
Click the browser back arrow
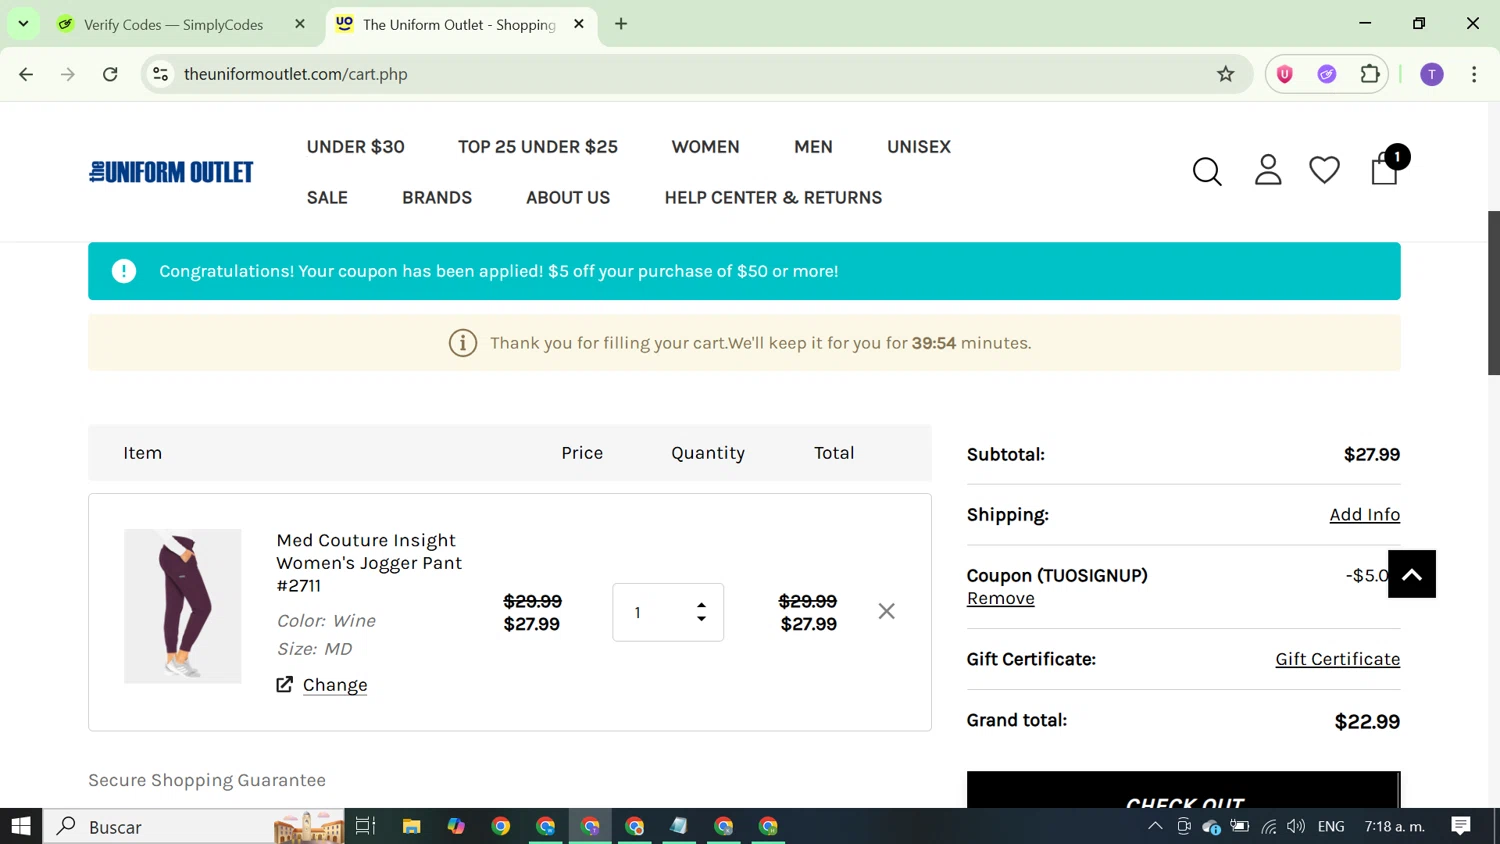(x=26, y=74)
